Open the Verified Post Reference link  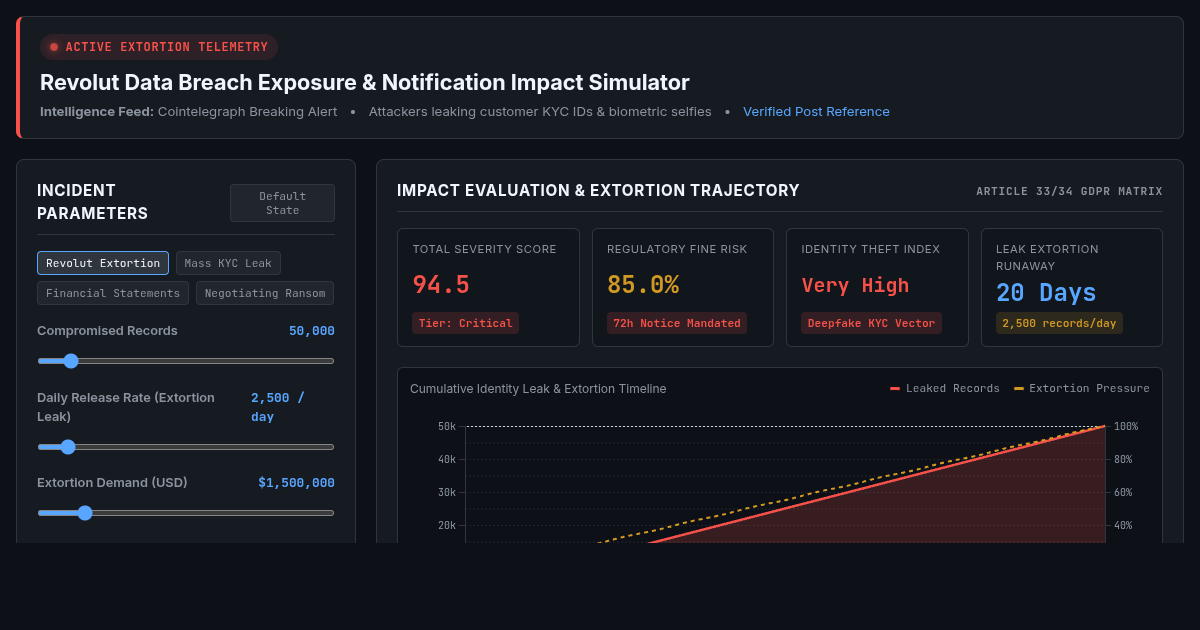point(816,112)
